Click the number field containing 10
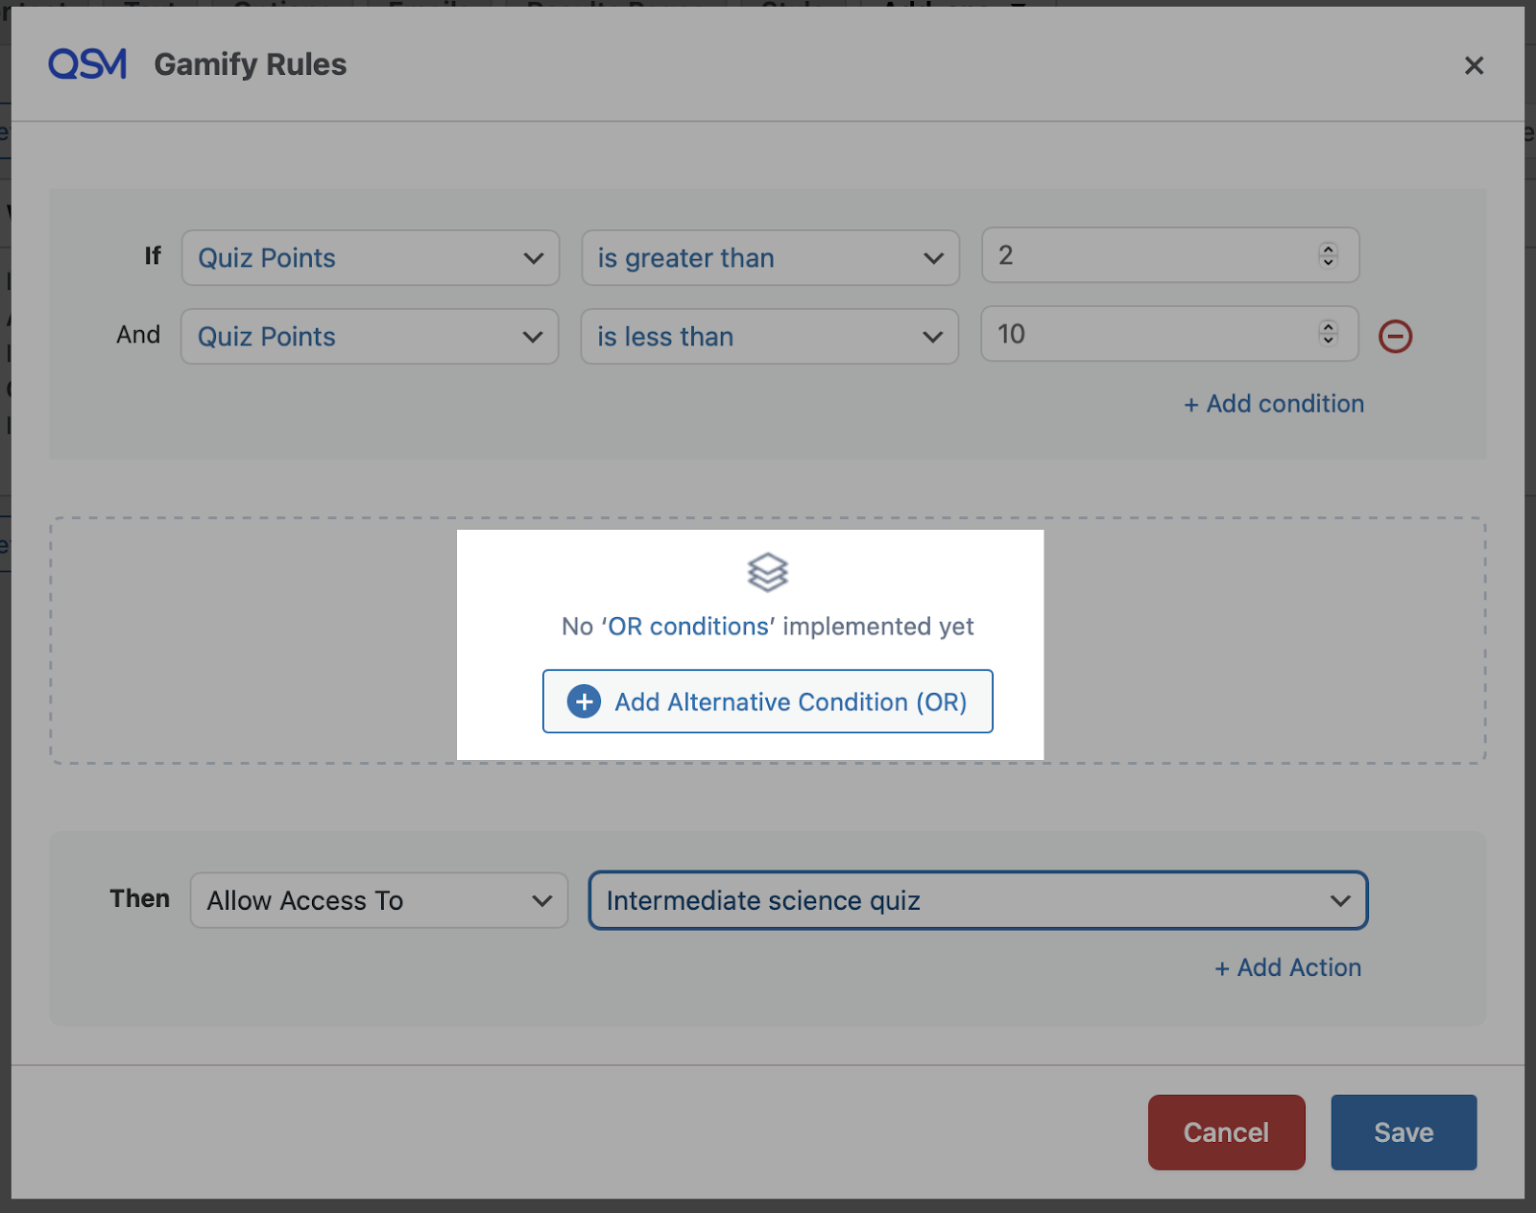 (1170, 333)
